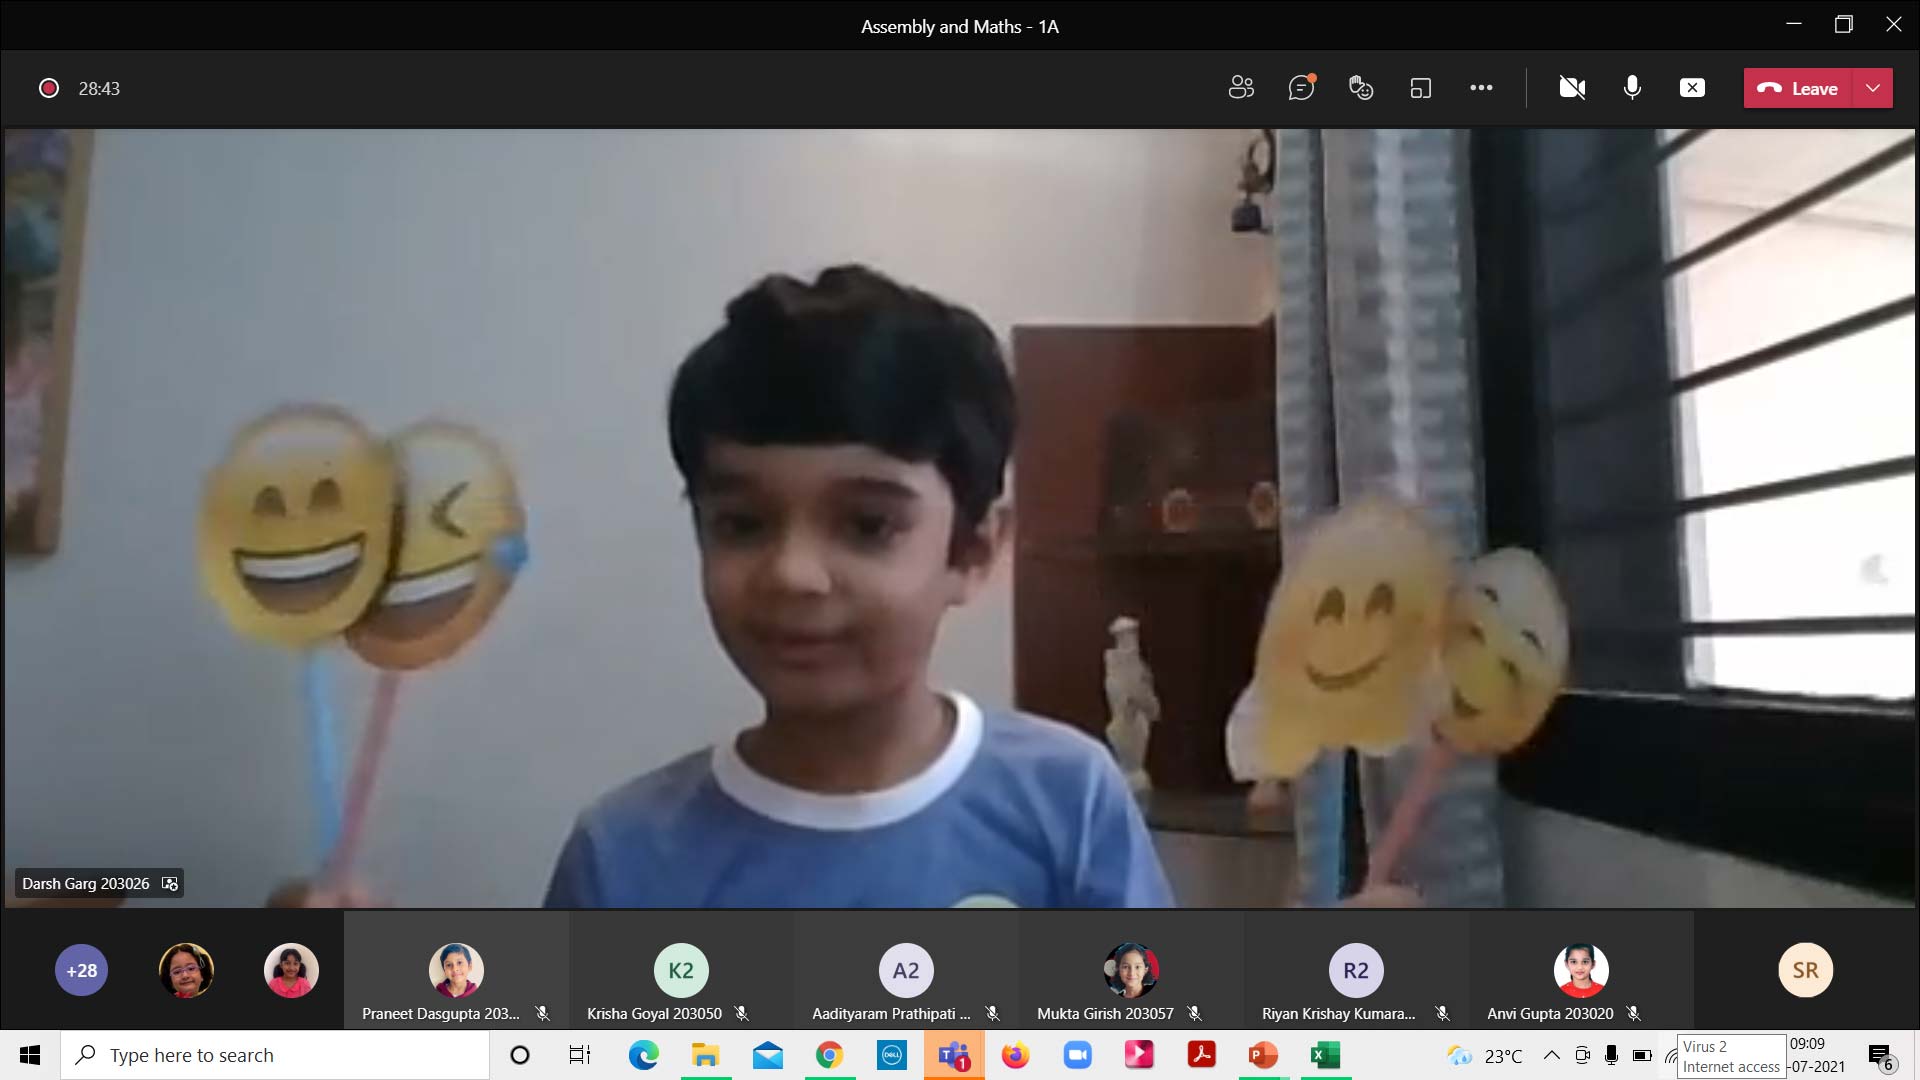
Task: Open Microsoft Teams from the taskbar
Action: 954,1055
